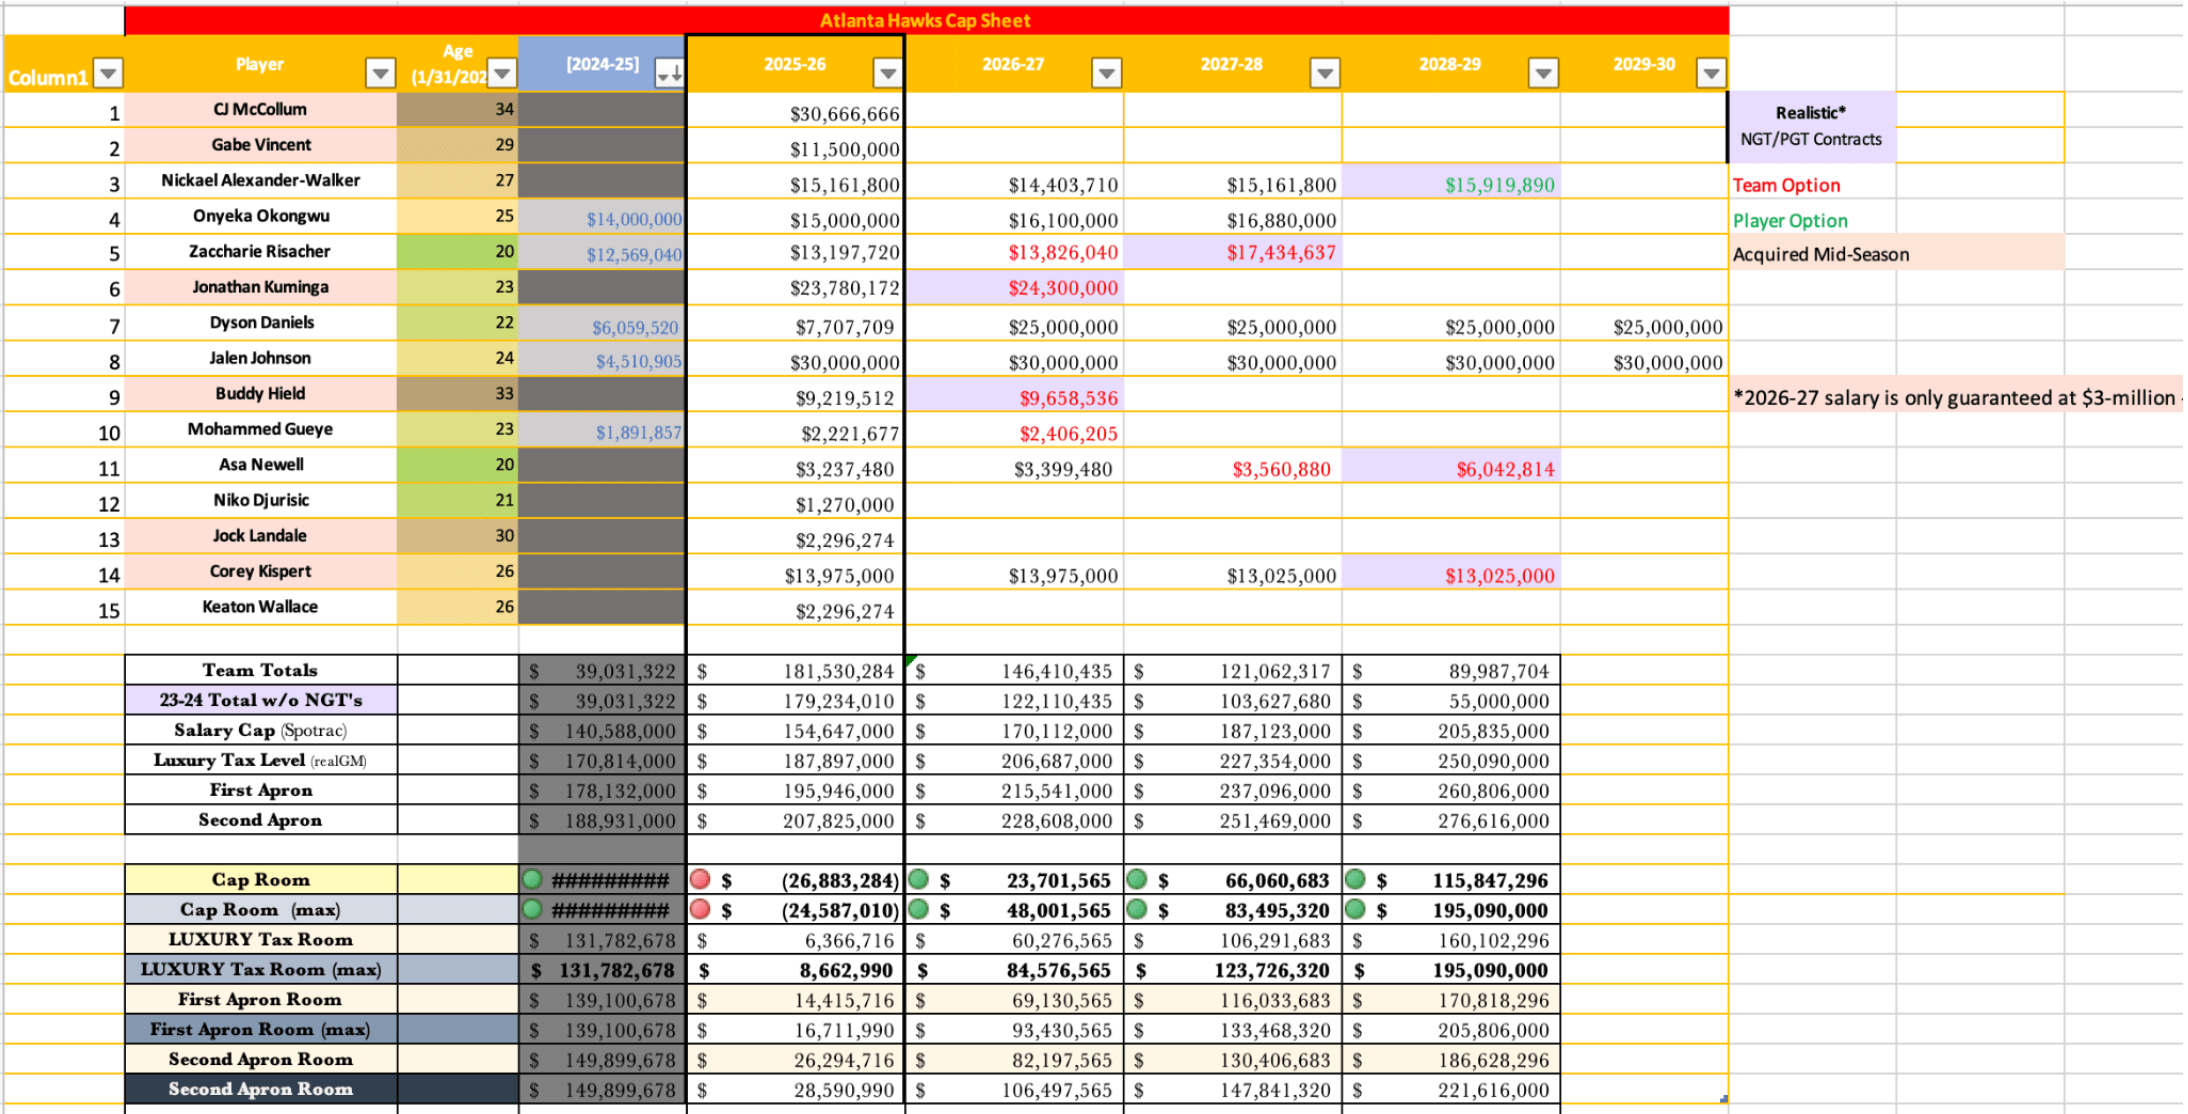The height and width of the screenshot is (1114, 2188).
Task: Click the green indicator in Cap Room 2026-27 cell
Action: (919, 879)
